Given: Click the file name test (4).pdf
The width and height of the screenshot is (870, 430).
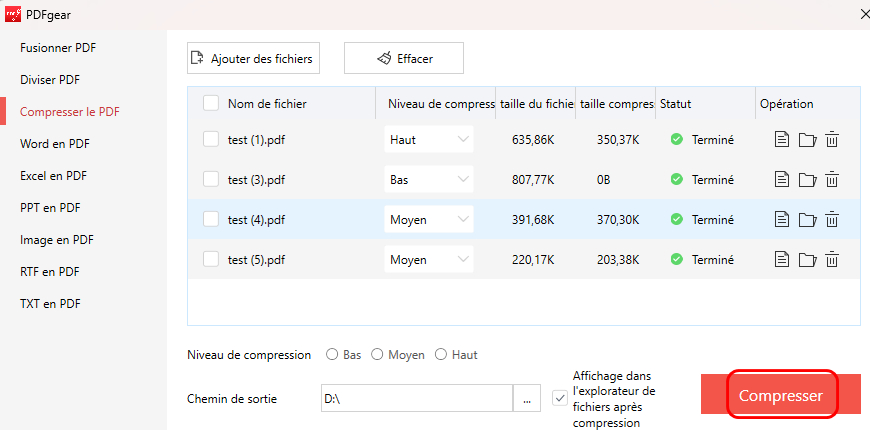Looking at the screenshot, I should pos(256,220).
